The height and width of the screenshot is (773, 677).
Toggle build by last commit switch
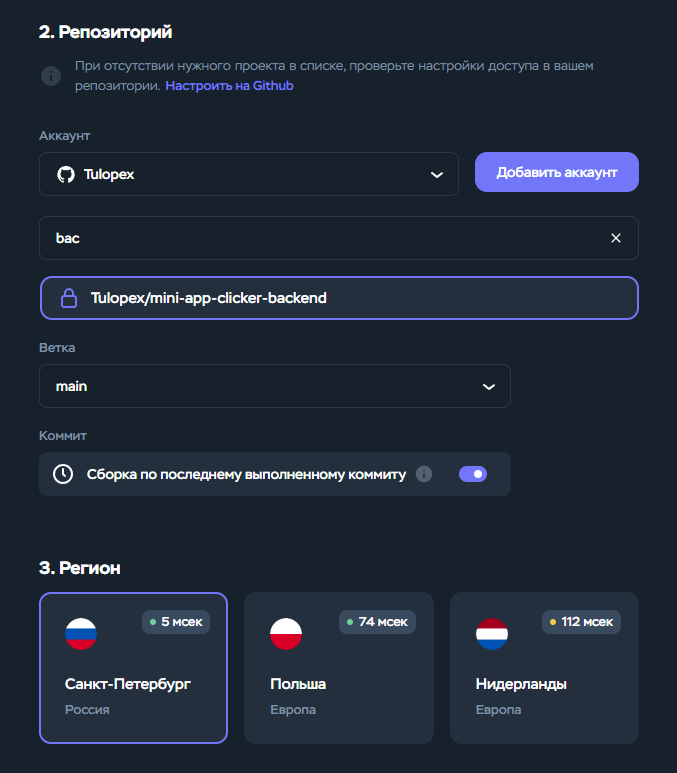(473, 474)
